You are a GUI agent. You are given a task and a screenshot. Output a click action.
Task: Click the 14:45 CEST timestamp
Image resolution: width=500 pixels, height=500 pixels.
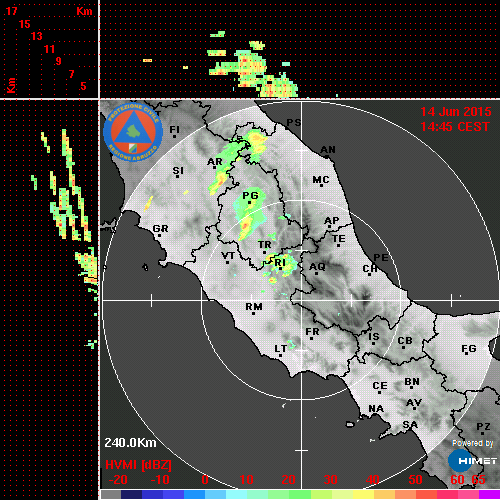coord(455,127)
